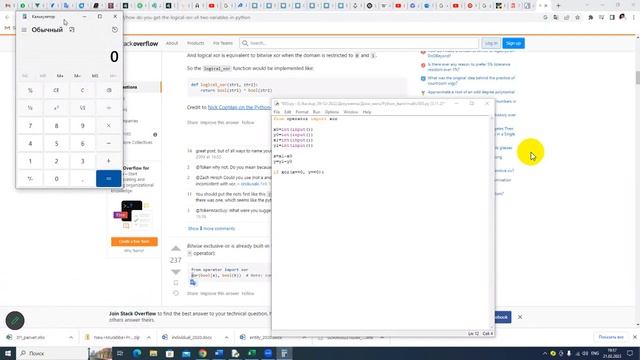Click the browser bookmark star icon
Viewport: 640px width, 360px height.
pyautogui.click(x=578, y=18)
